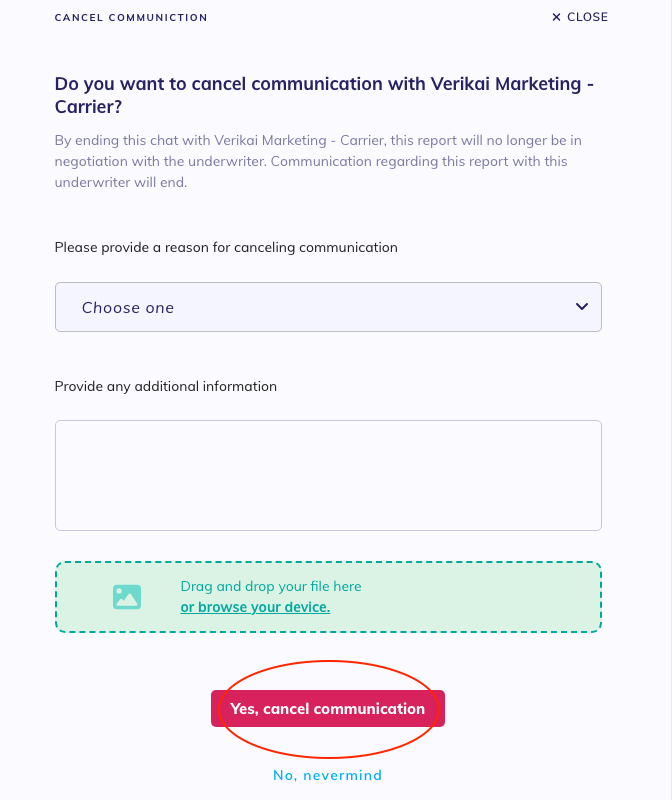The height and width of the screenshot is (800, 672).
Task: Click the X icon beside CLOSE
Action: [556, 17]
